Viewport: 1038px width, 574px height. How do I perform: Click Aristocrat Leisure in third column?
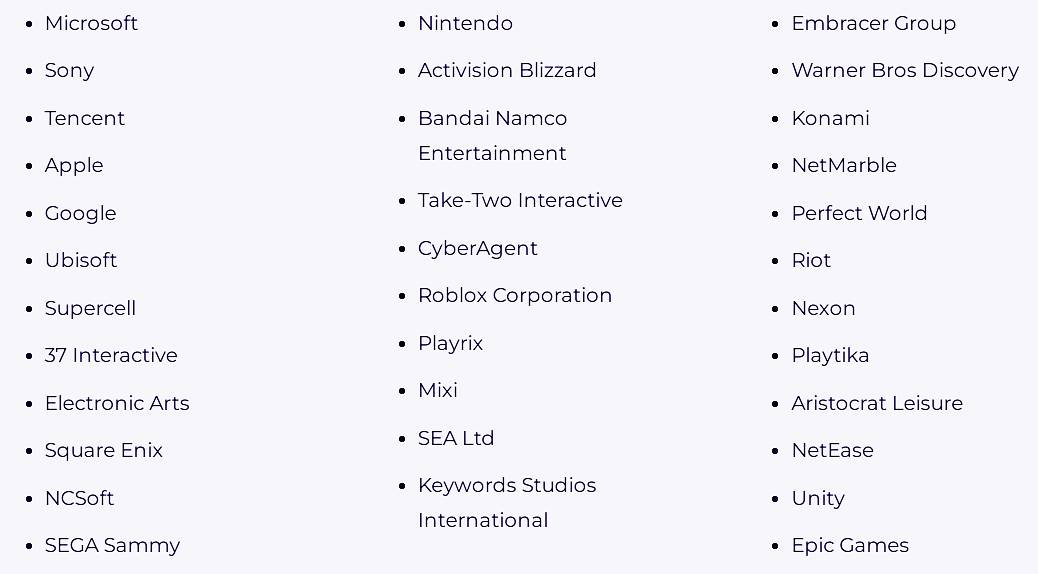(x=877, y=403)
